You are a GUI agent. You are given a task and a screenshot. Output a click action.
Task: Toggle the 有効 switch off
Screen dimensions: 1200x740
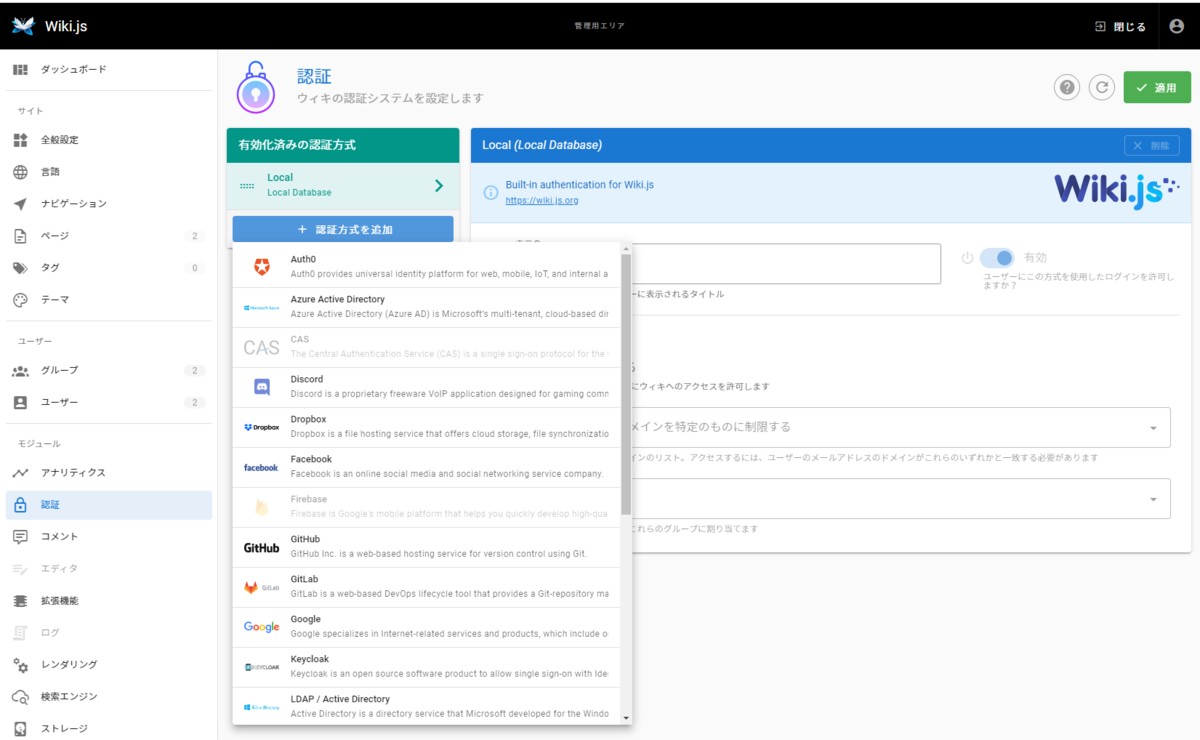click(x=997, y=258)
